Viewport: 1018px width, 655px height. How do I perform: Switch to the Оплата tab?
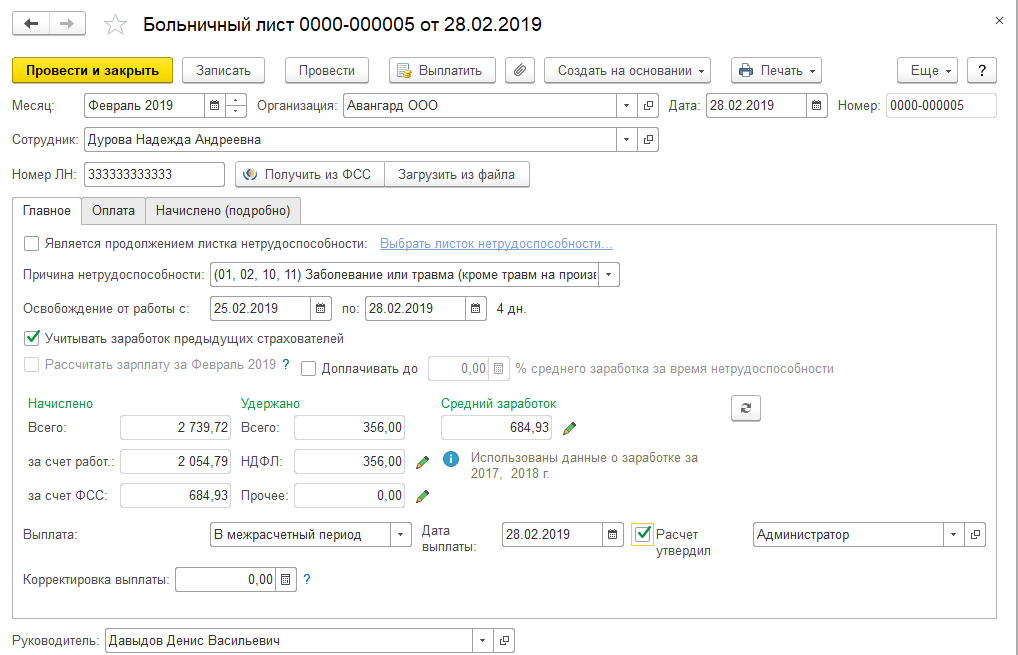(113, 210)
